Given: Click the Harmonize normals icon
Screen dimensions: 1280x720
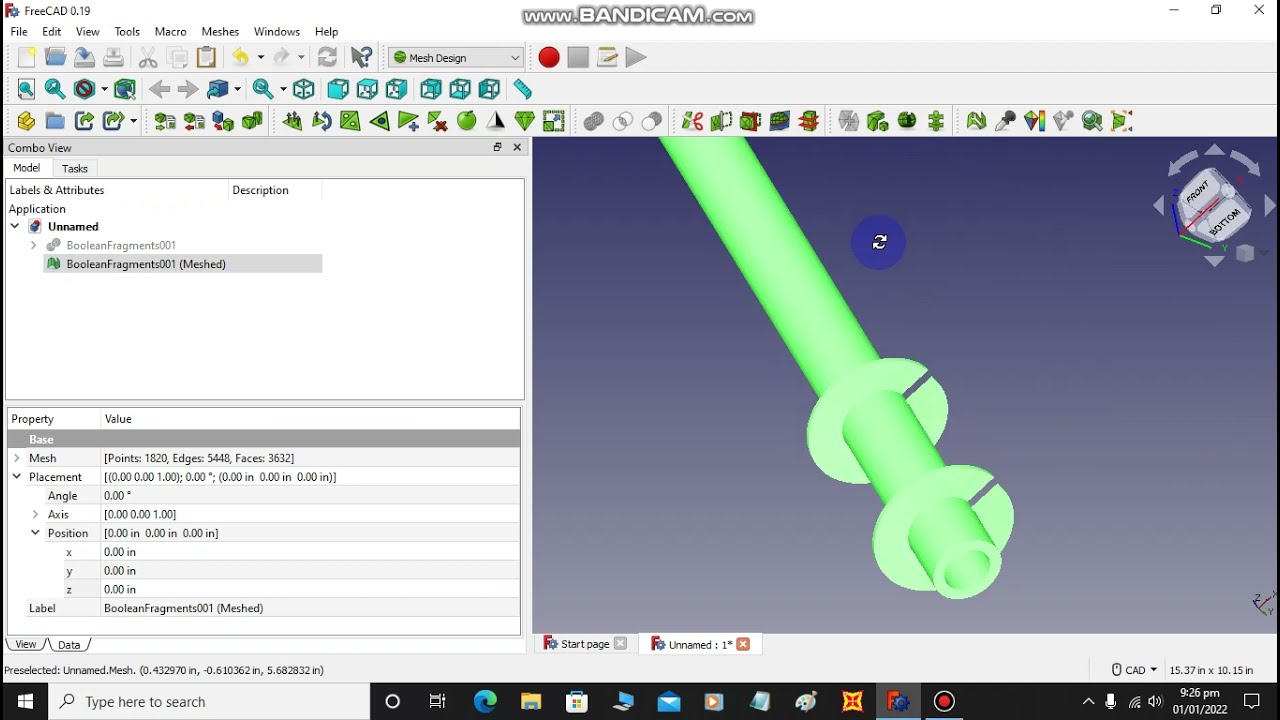Looking at the screenshot, I should click(x=292, y=121).
